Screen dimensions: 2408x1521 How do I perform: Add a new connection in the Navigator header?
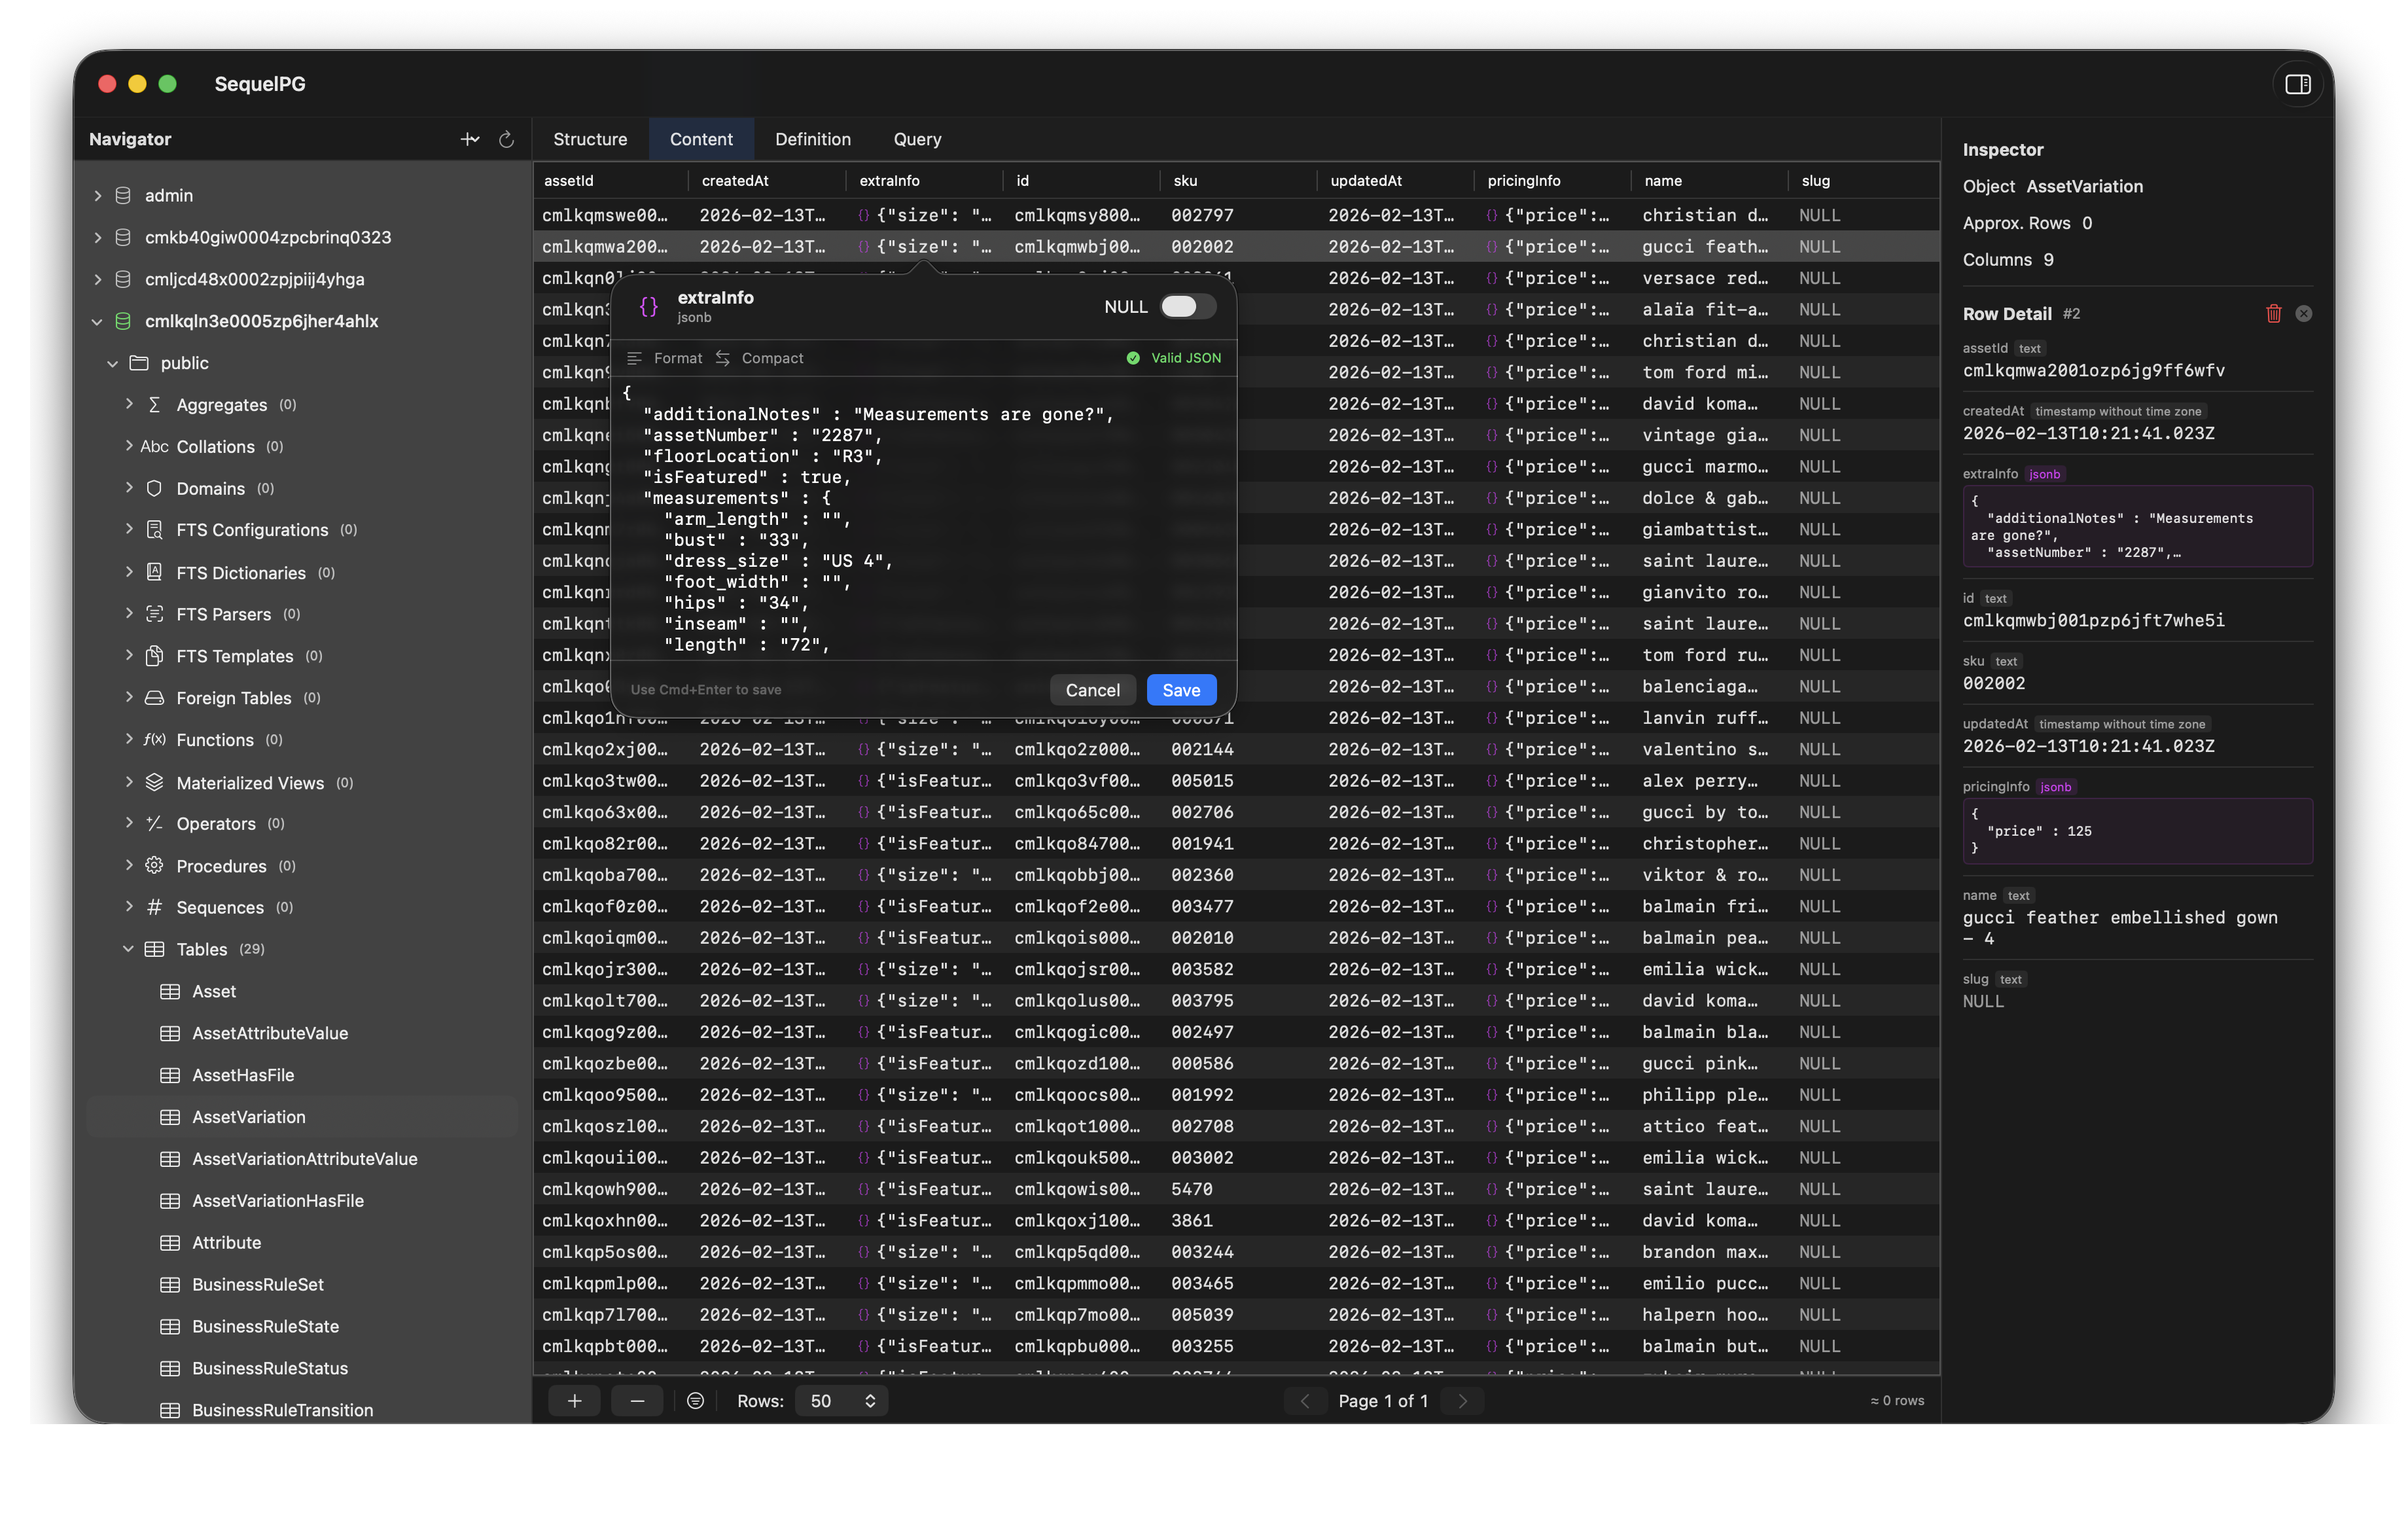[470, 139]
